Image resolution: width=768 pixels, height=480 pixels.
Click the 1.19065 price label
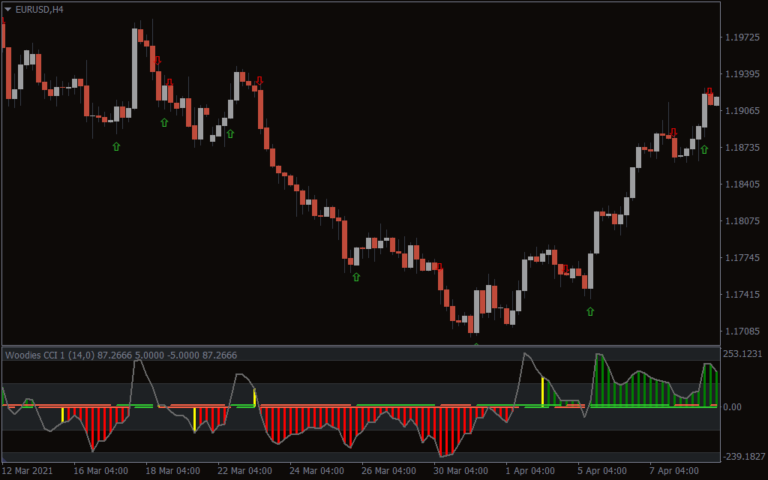pos(743,111)
